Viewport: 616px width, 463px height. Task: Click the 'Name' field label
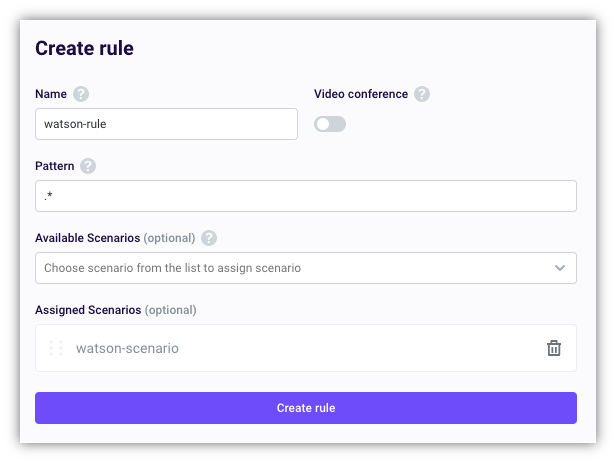click(x=51, y=94)
